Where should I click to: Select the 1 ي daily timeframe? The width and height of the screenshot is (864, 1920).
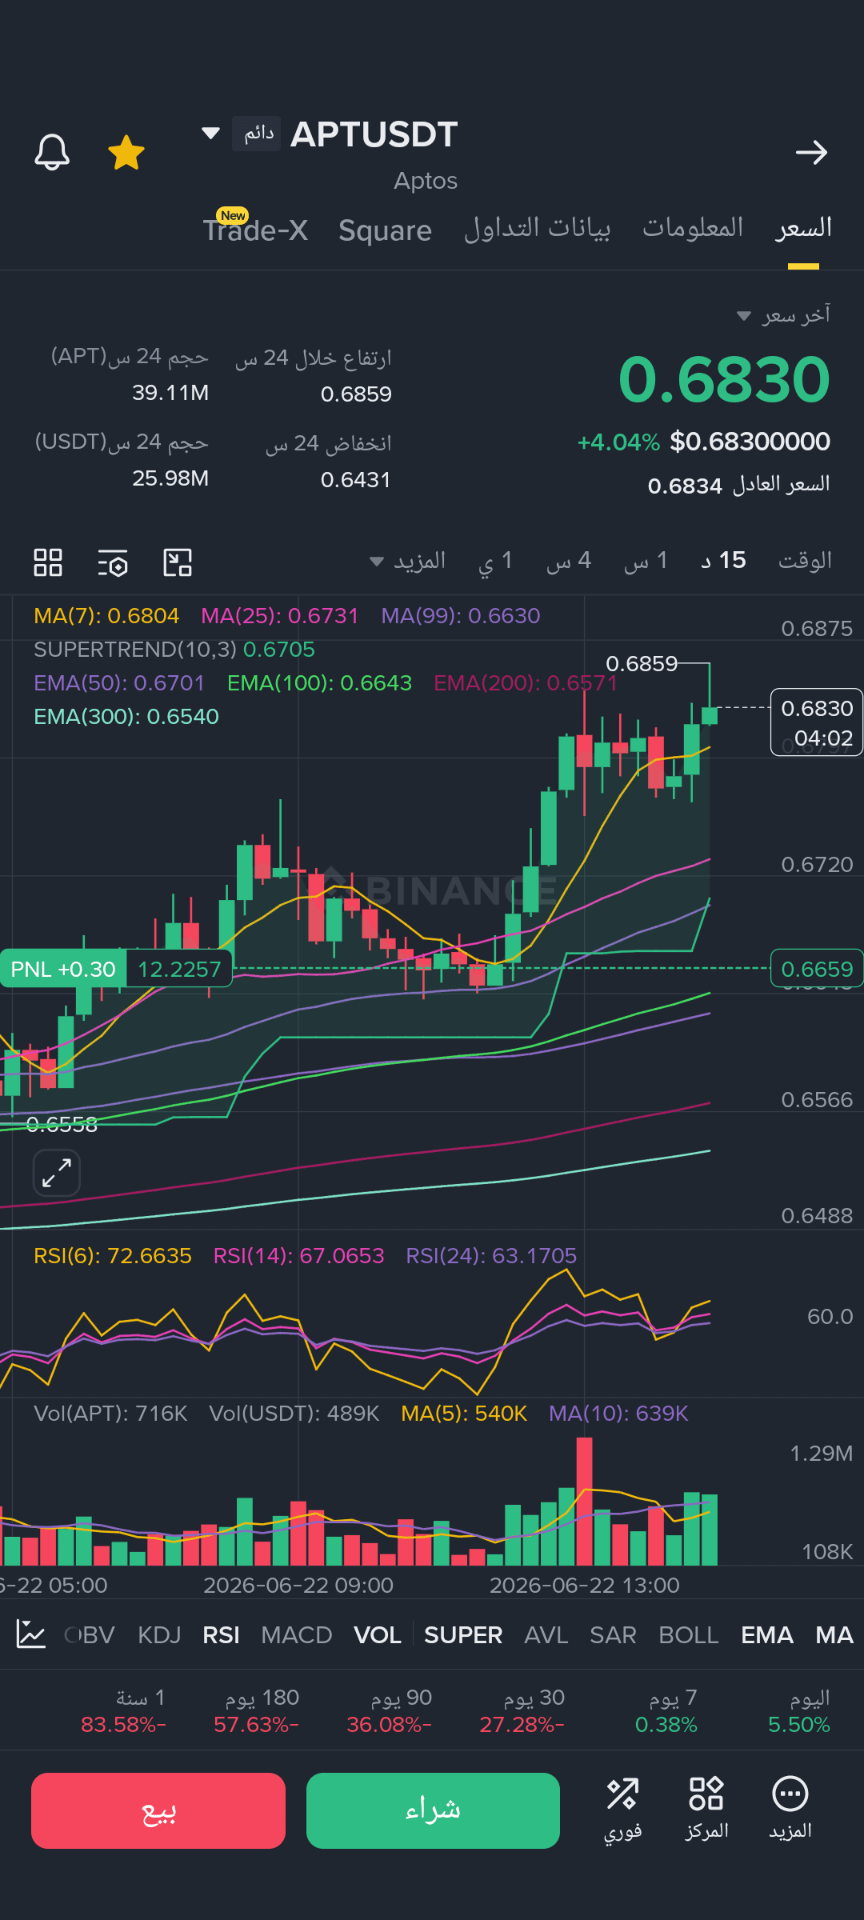coord(495,561)
